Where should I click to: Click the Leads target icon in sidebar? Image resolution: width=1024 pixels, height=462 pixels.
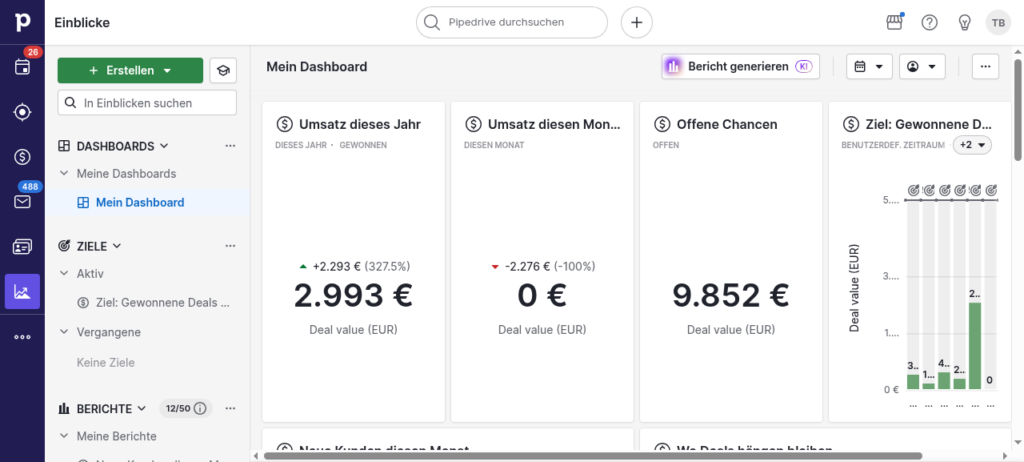(x=22, y=112)
